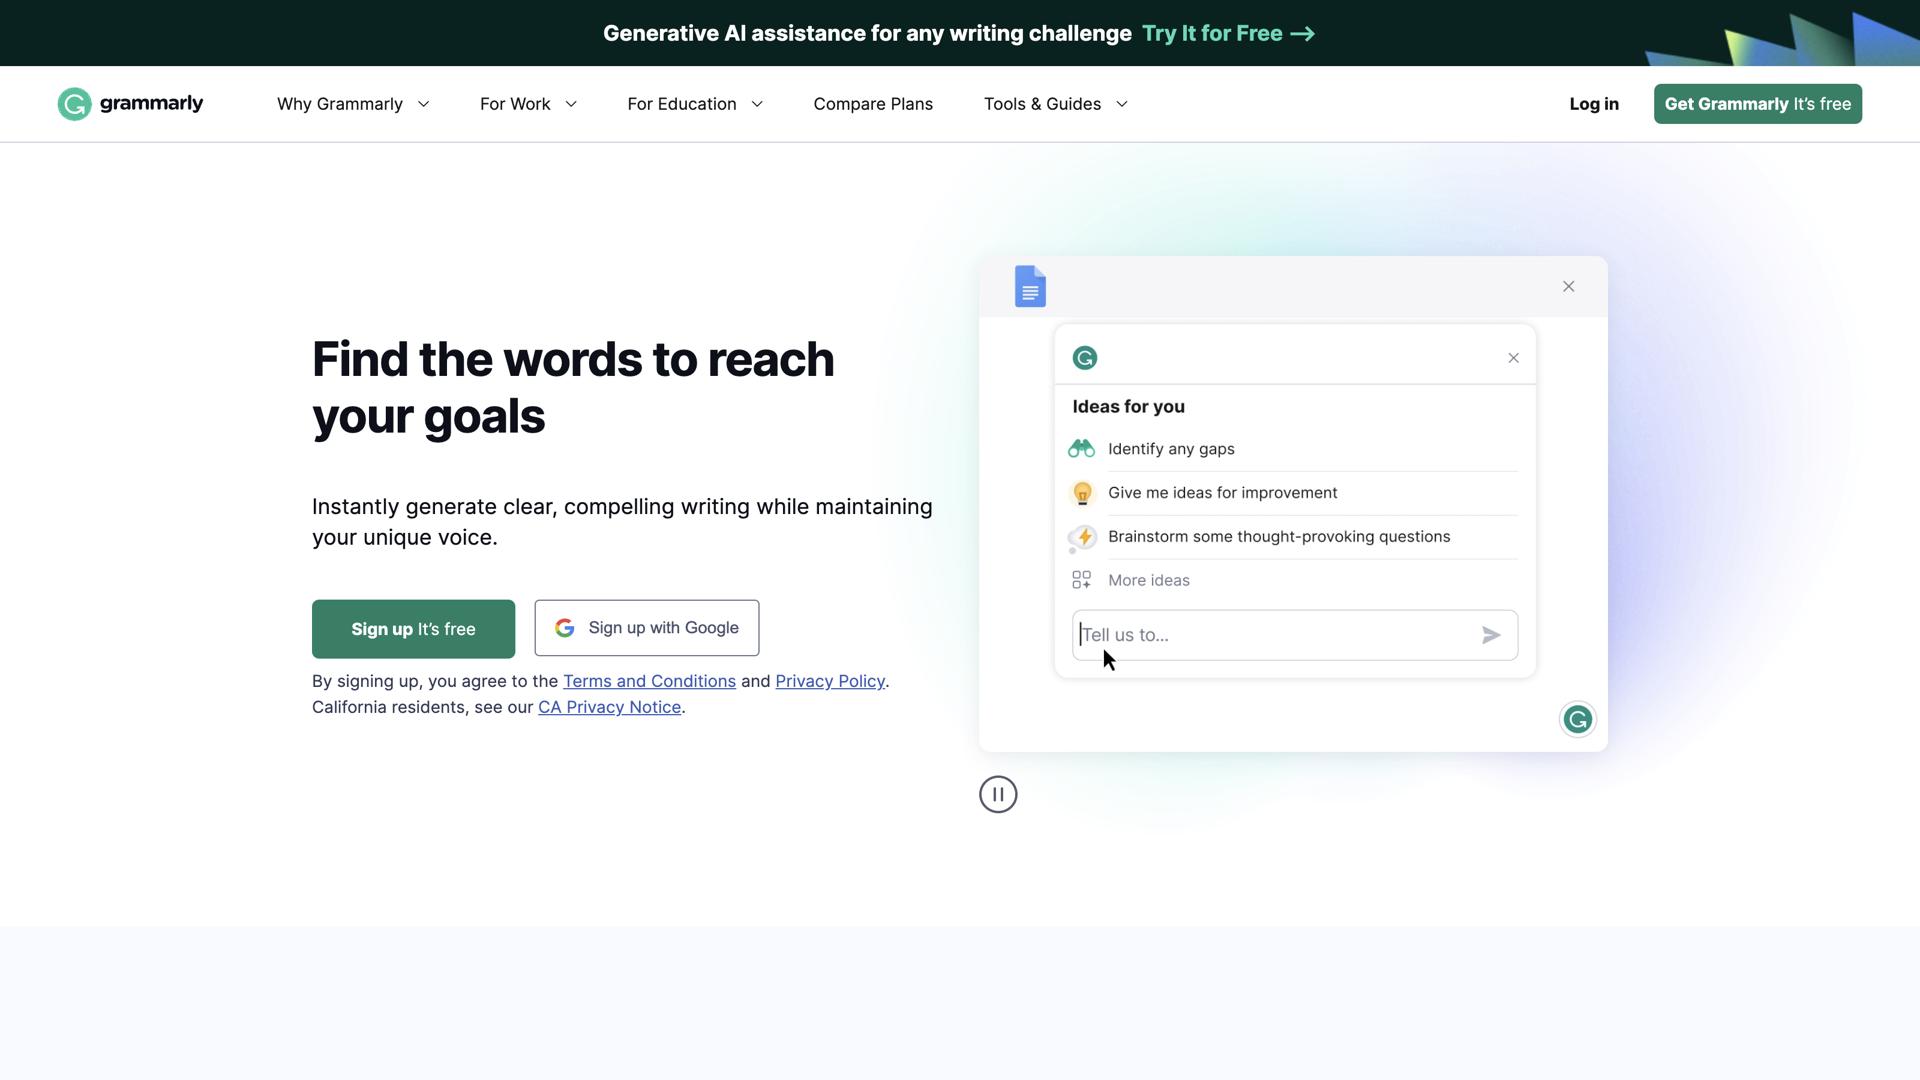Click the Sign up It's free button
The height and width of the screenshot is (1080, 1920).
413,629
